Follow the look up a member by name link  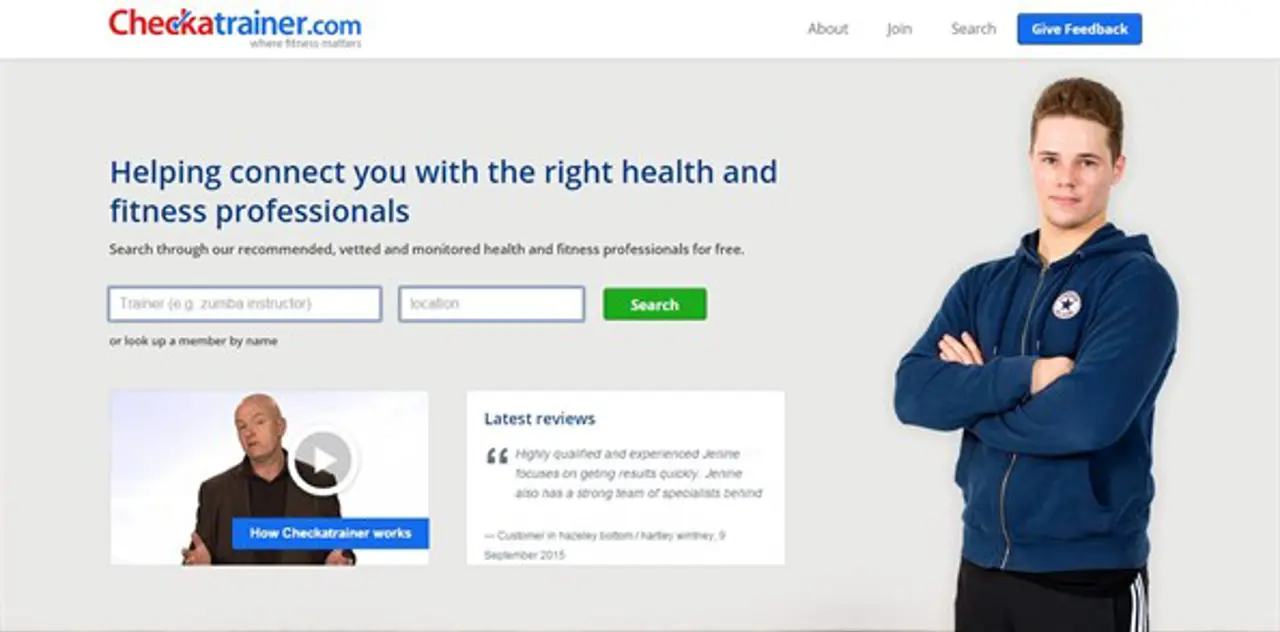coord(194,341)
